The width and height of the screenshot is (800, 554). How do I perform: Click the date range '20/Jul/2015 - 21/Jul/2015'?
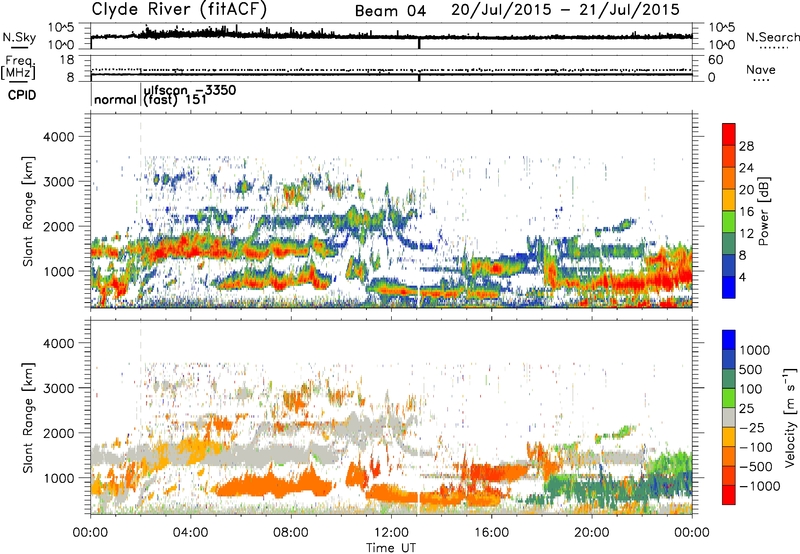coord(565,10)
